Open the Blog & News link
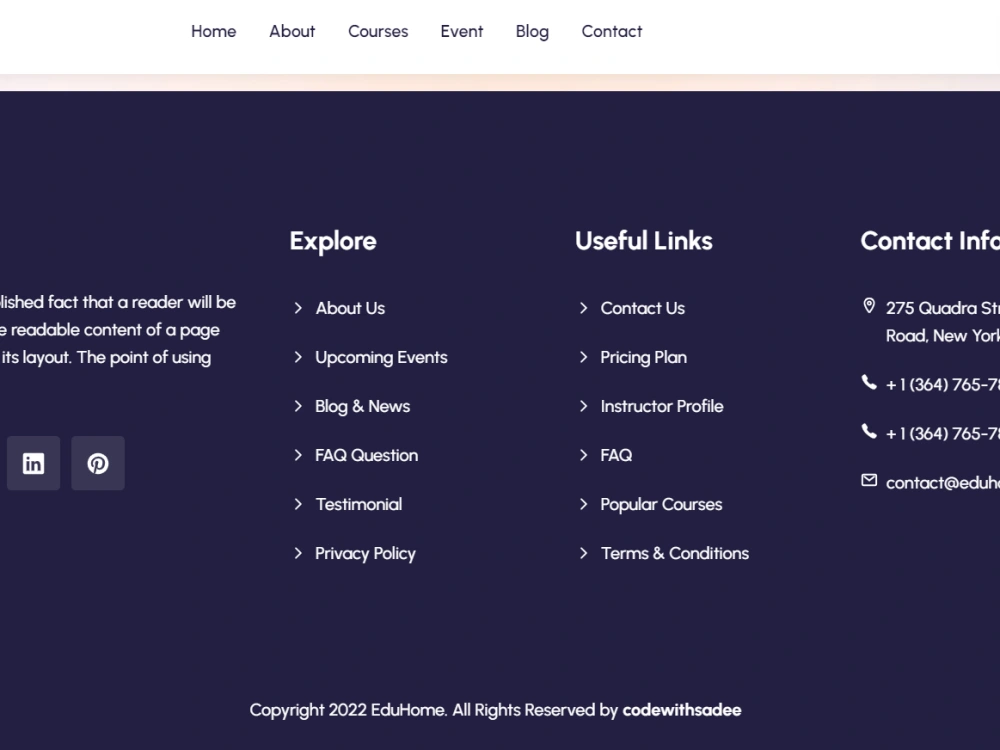Viewport: 1000px width, 750px height. point(362,407)
